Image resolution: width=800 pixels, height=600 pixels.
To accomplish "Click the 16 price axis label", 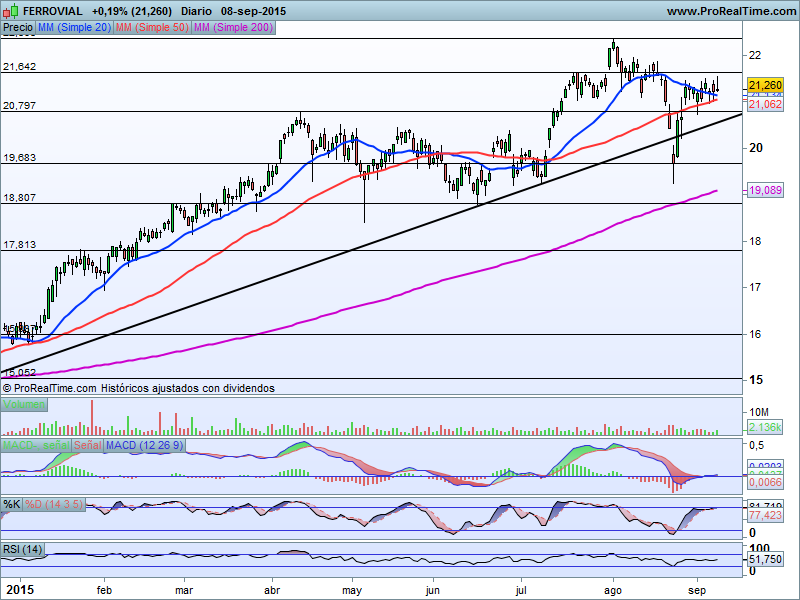I will point(755,334).
